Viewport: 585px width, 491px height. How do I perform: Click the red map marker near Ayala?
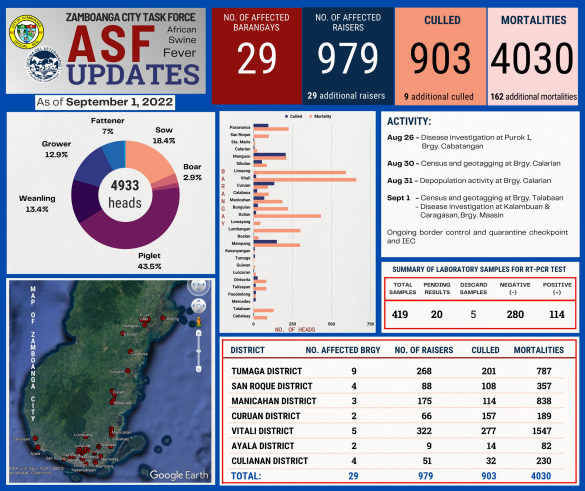(x=38, y=447)
